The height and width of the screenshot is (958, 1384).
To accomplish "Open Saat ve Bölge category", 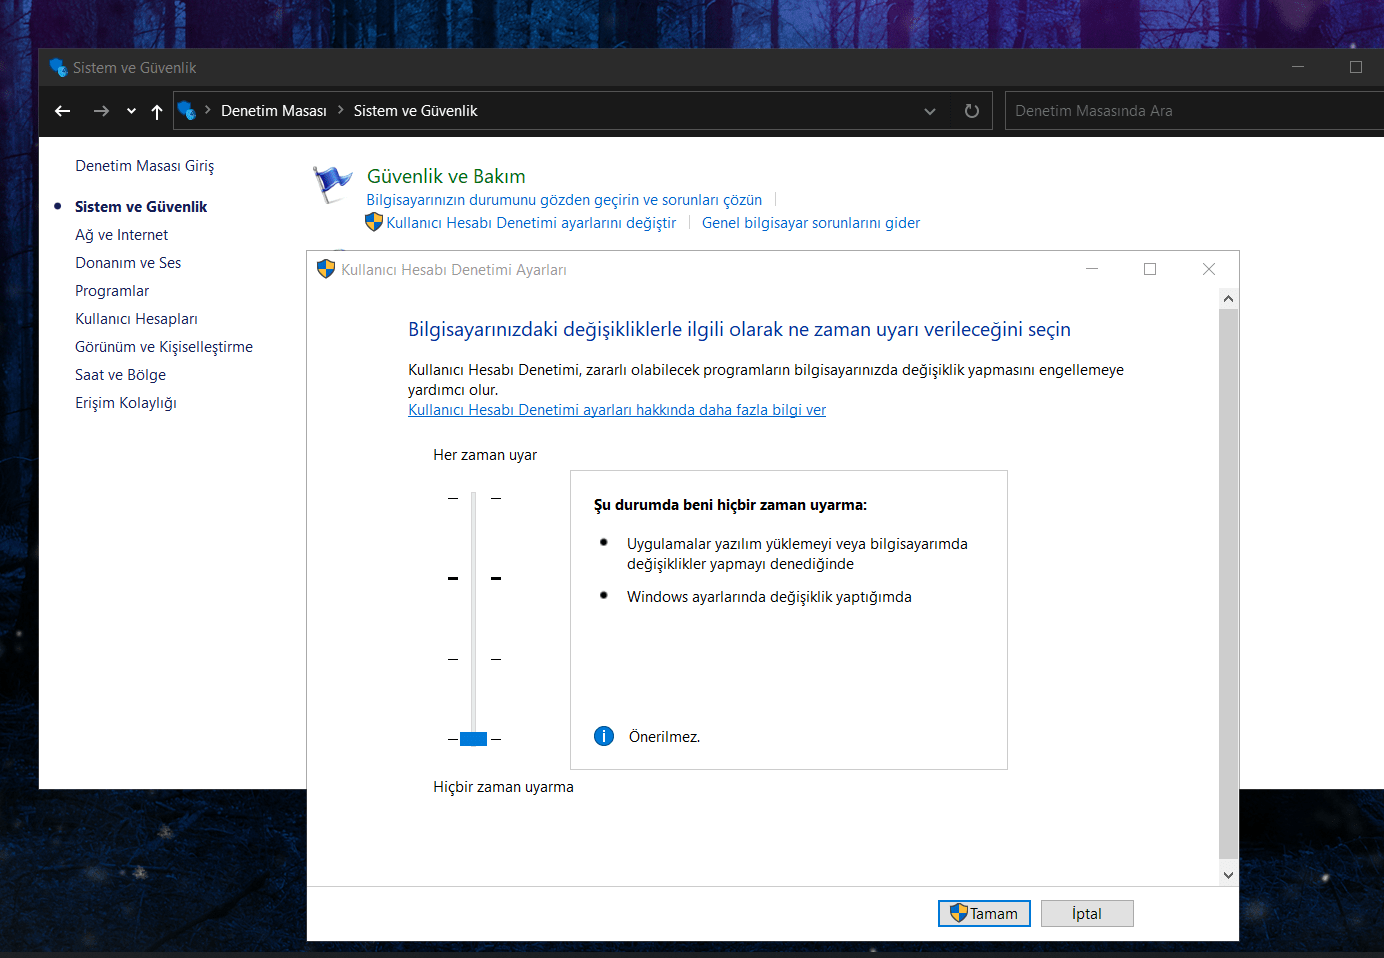I will point(120,375).
